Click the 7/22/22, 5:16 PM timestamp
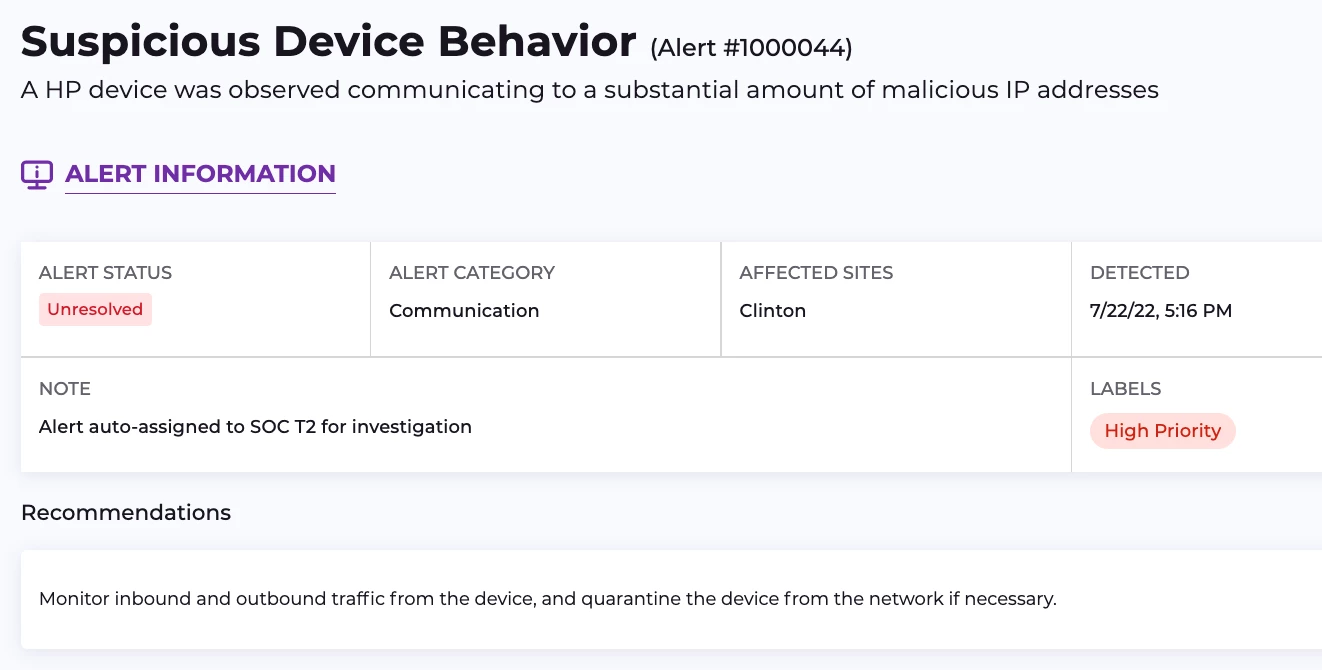Viewport: 1322px width, 670px height. tap(1160, 311)
